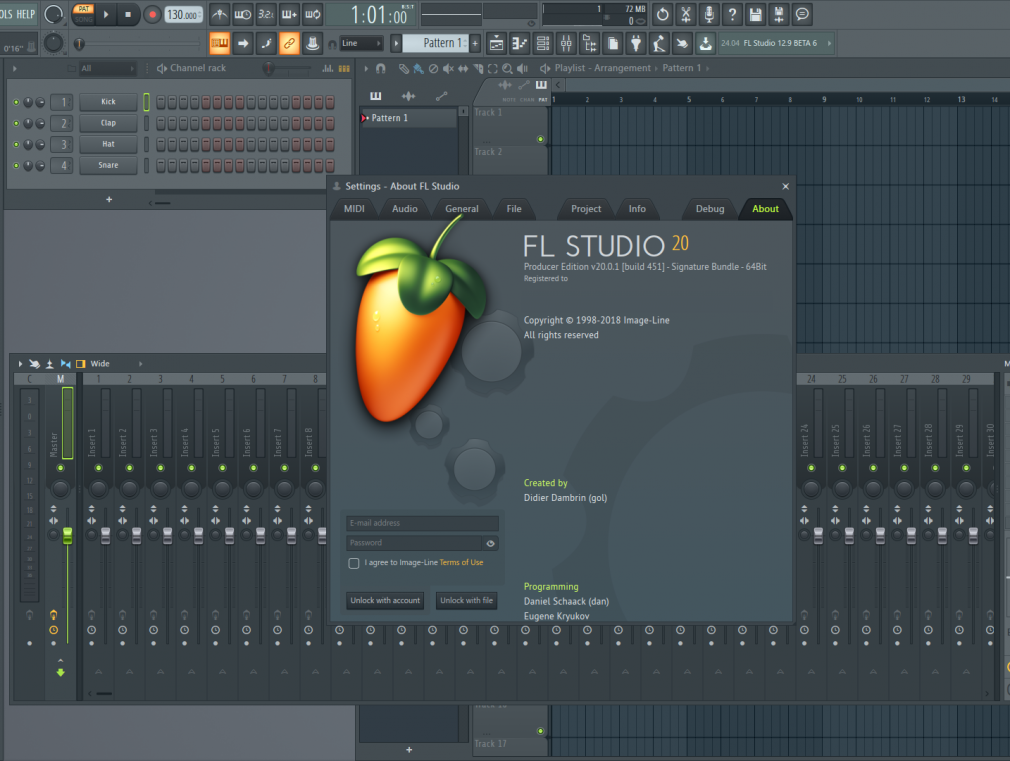Select the paint brush tool in playlist
Screen dimensions: 1010x761
point(418,68)
